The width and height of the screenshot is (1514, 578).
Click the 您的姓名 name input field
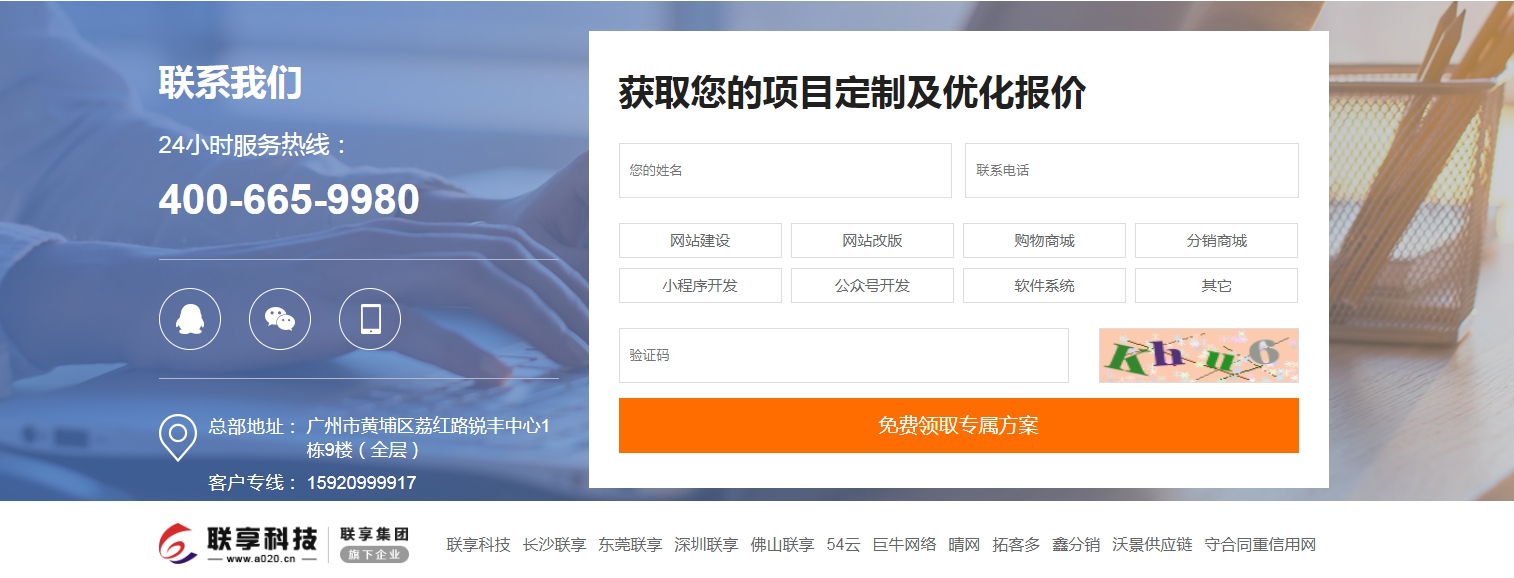[x=785, y=171]
